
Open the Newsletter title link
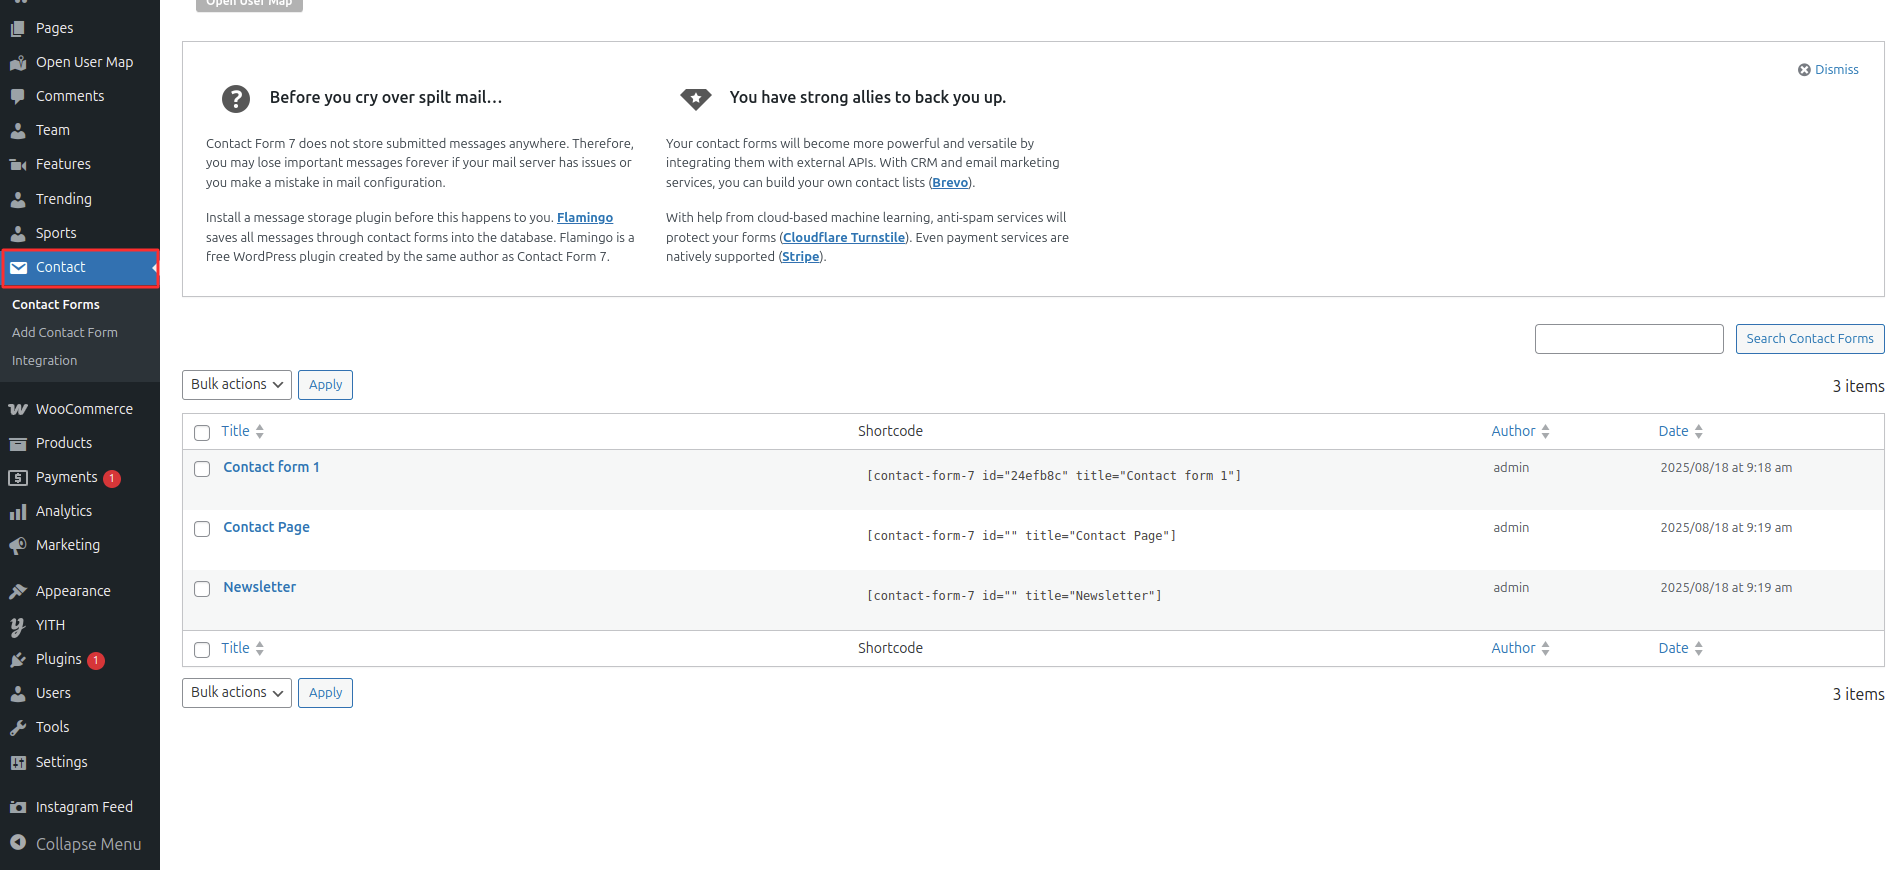[259, 587]
